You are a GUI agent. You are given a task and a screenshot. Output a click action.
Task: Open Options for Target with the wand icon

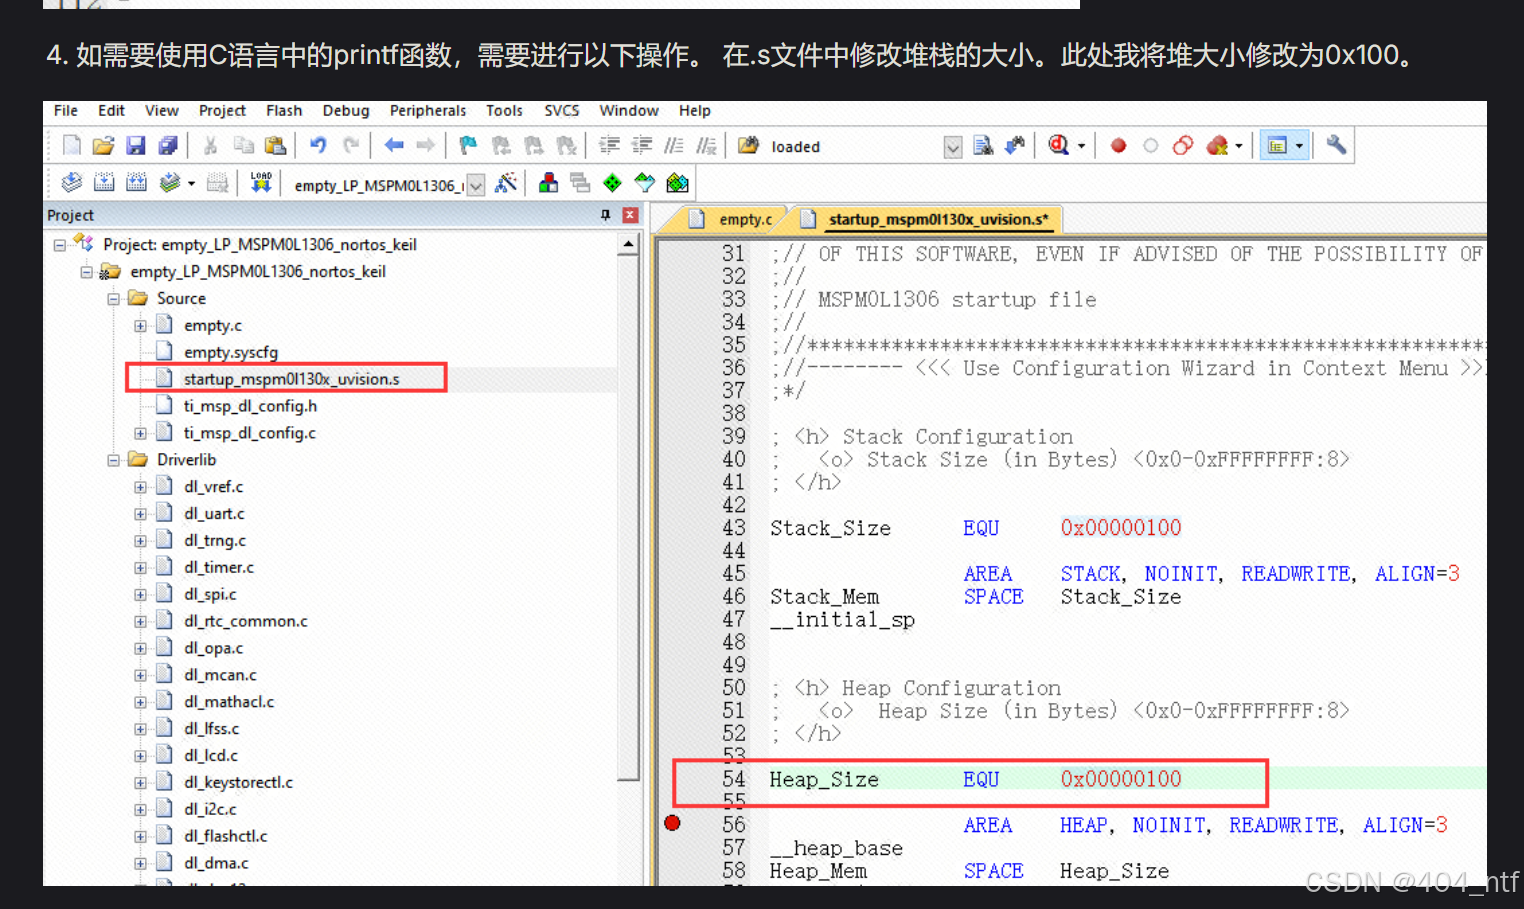[506, 183]
